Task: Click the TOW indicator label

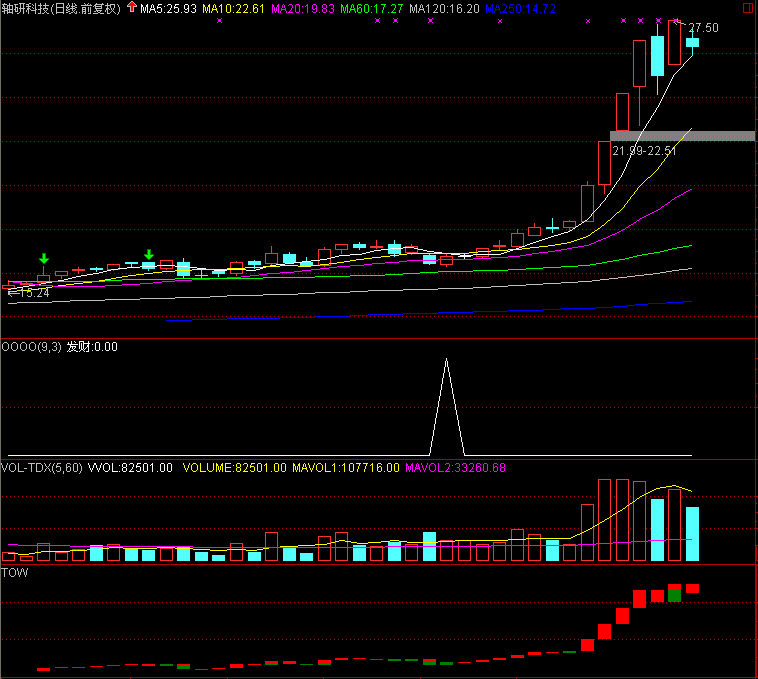Action: point(15,573)
